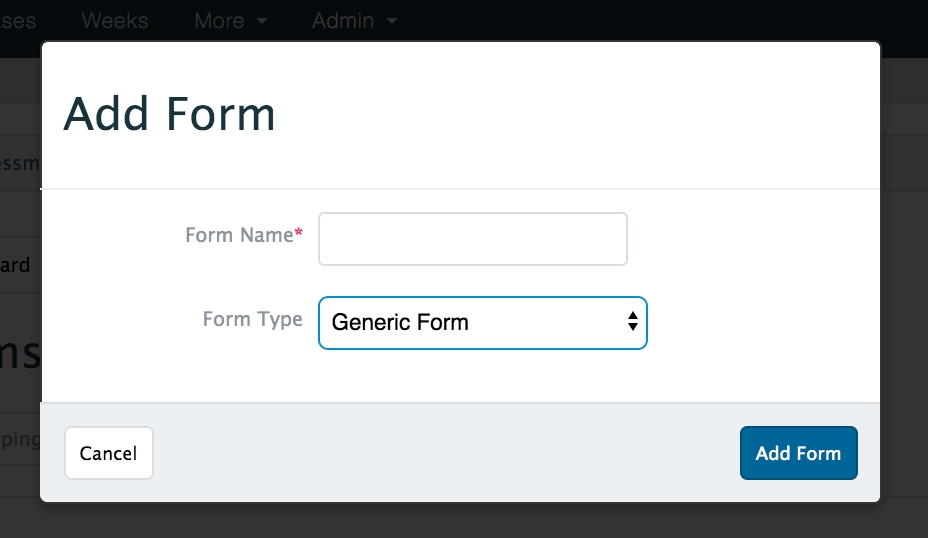Submit with the blue Add Form button
928x538 pixels.
tap(798, 453)
